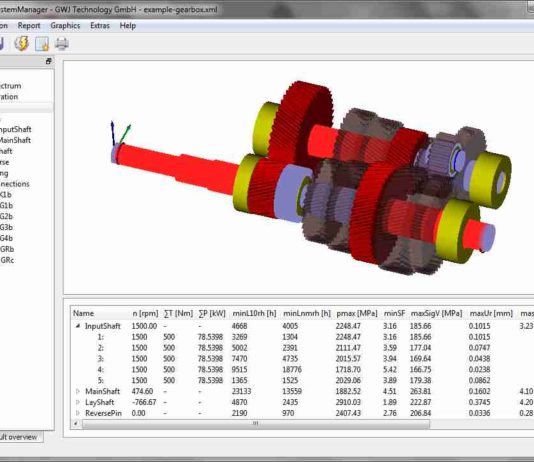Select the Connections item in sidebar tree
Image resolution: width=534 pixels, height=462 pixels.
15,184
